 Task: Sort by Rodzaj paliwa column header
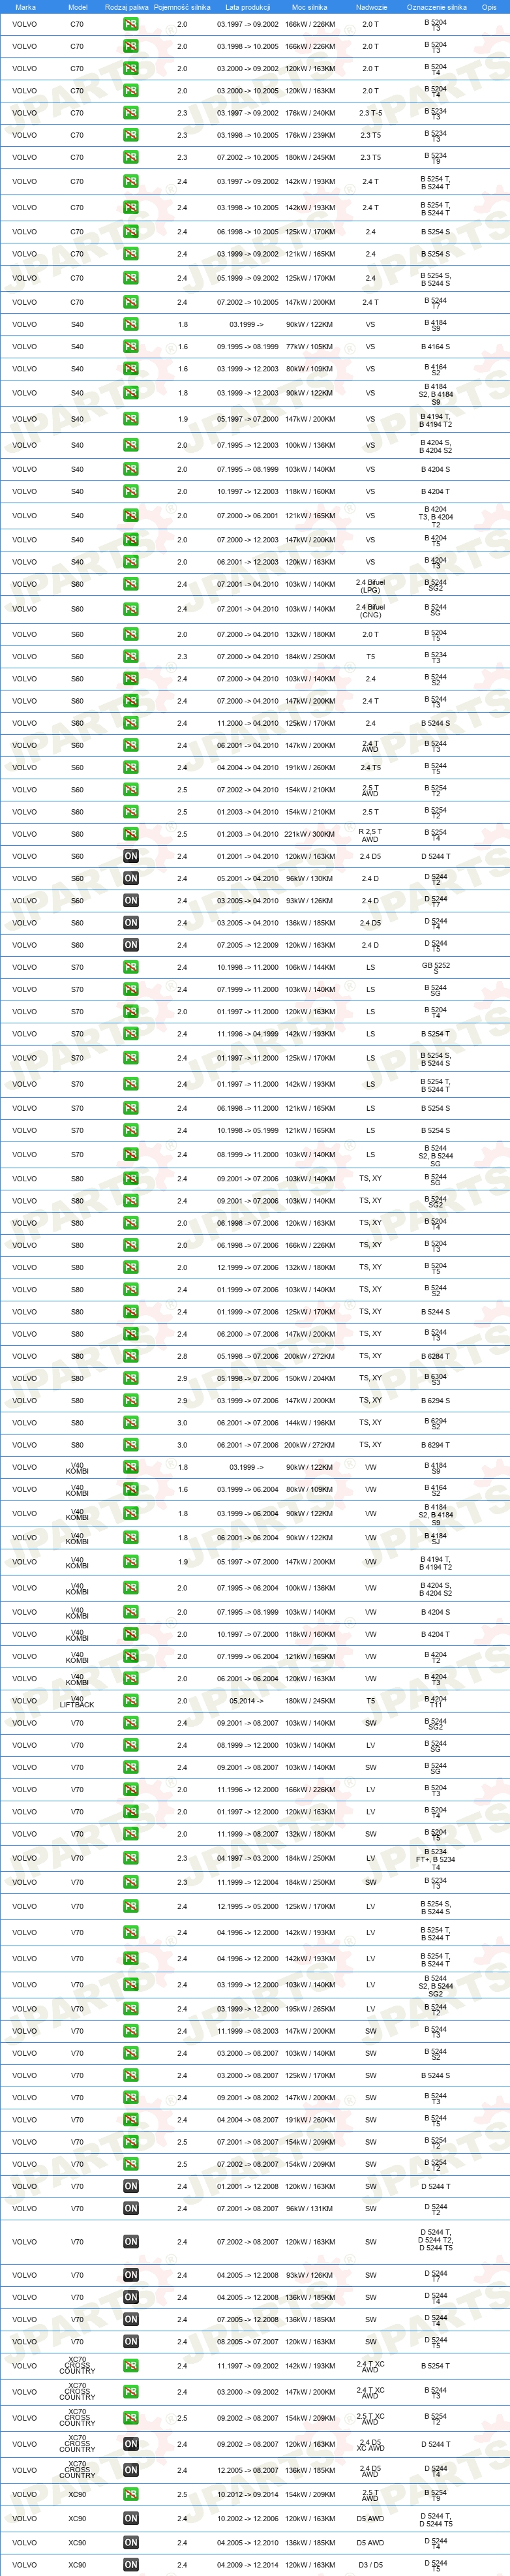click(127, 7)
